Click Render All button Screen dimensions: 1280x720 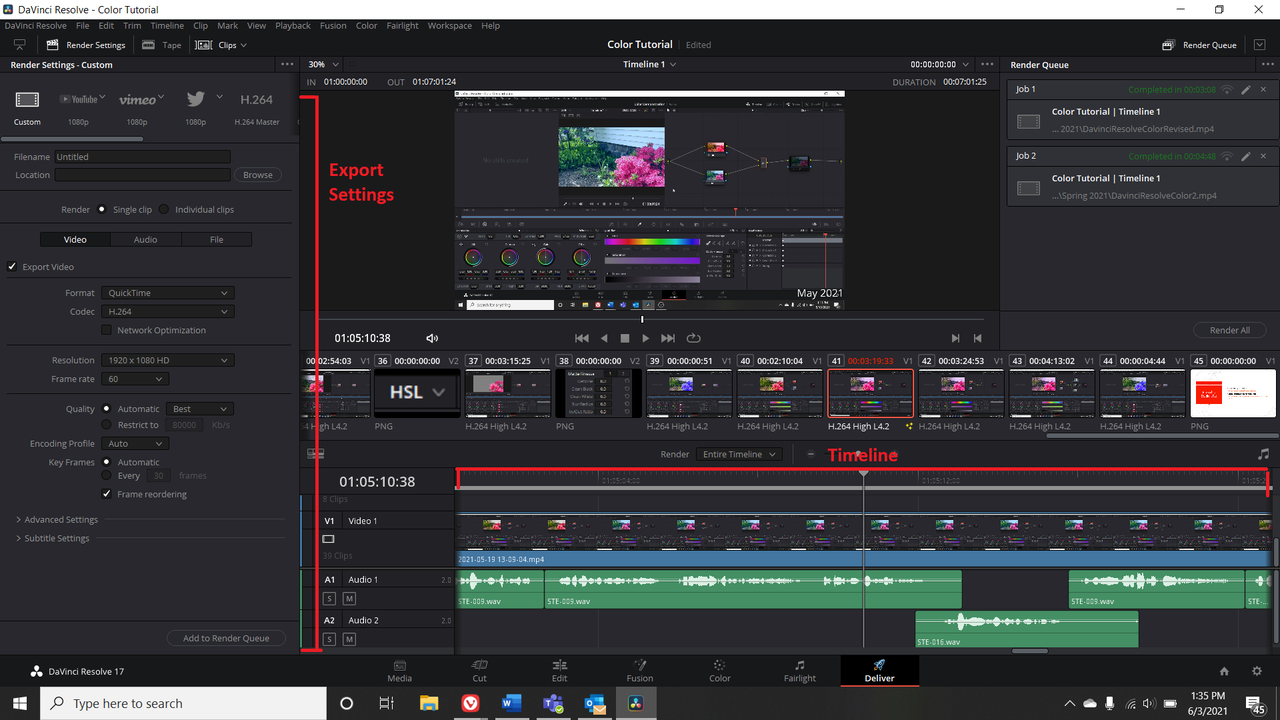pos(1229,330)
